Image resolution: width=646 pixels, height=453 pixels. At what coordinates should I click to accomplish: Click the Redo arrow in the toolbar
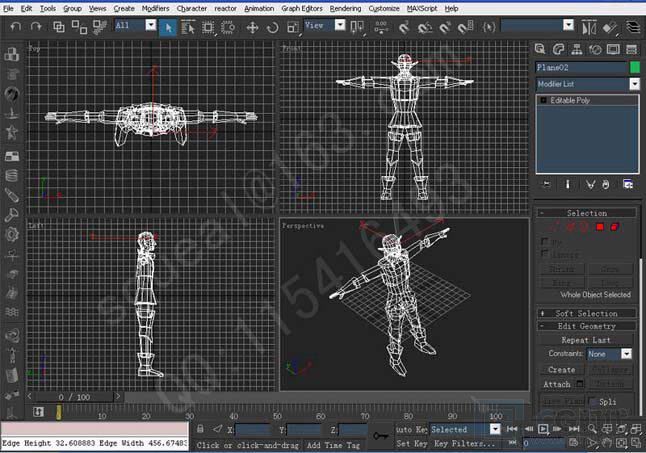[x=36, y=27]
